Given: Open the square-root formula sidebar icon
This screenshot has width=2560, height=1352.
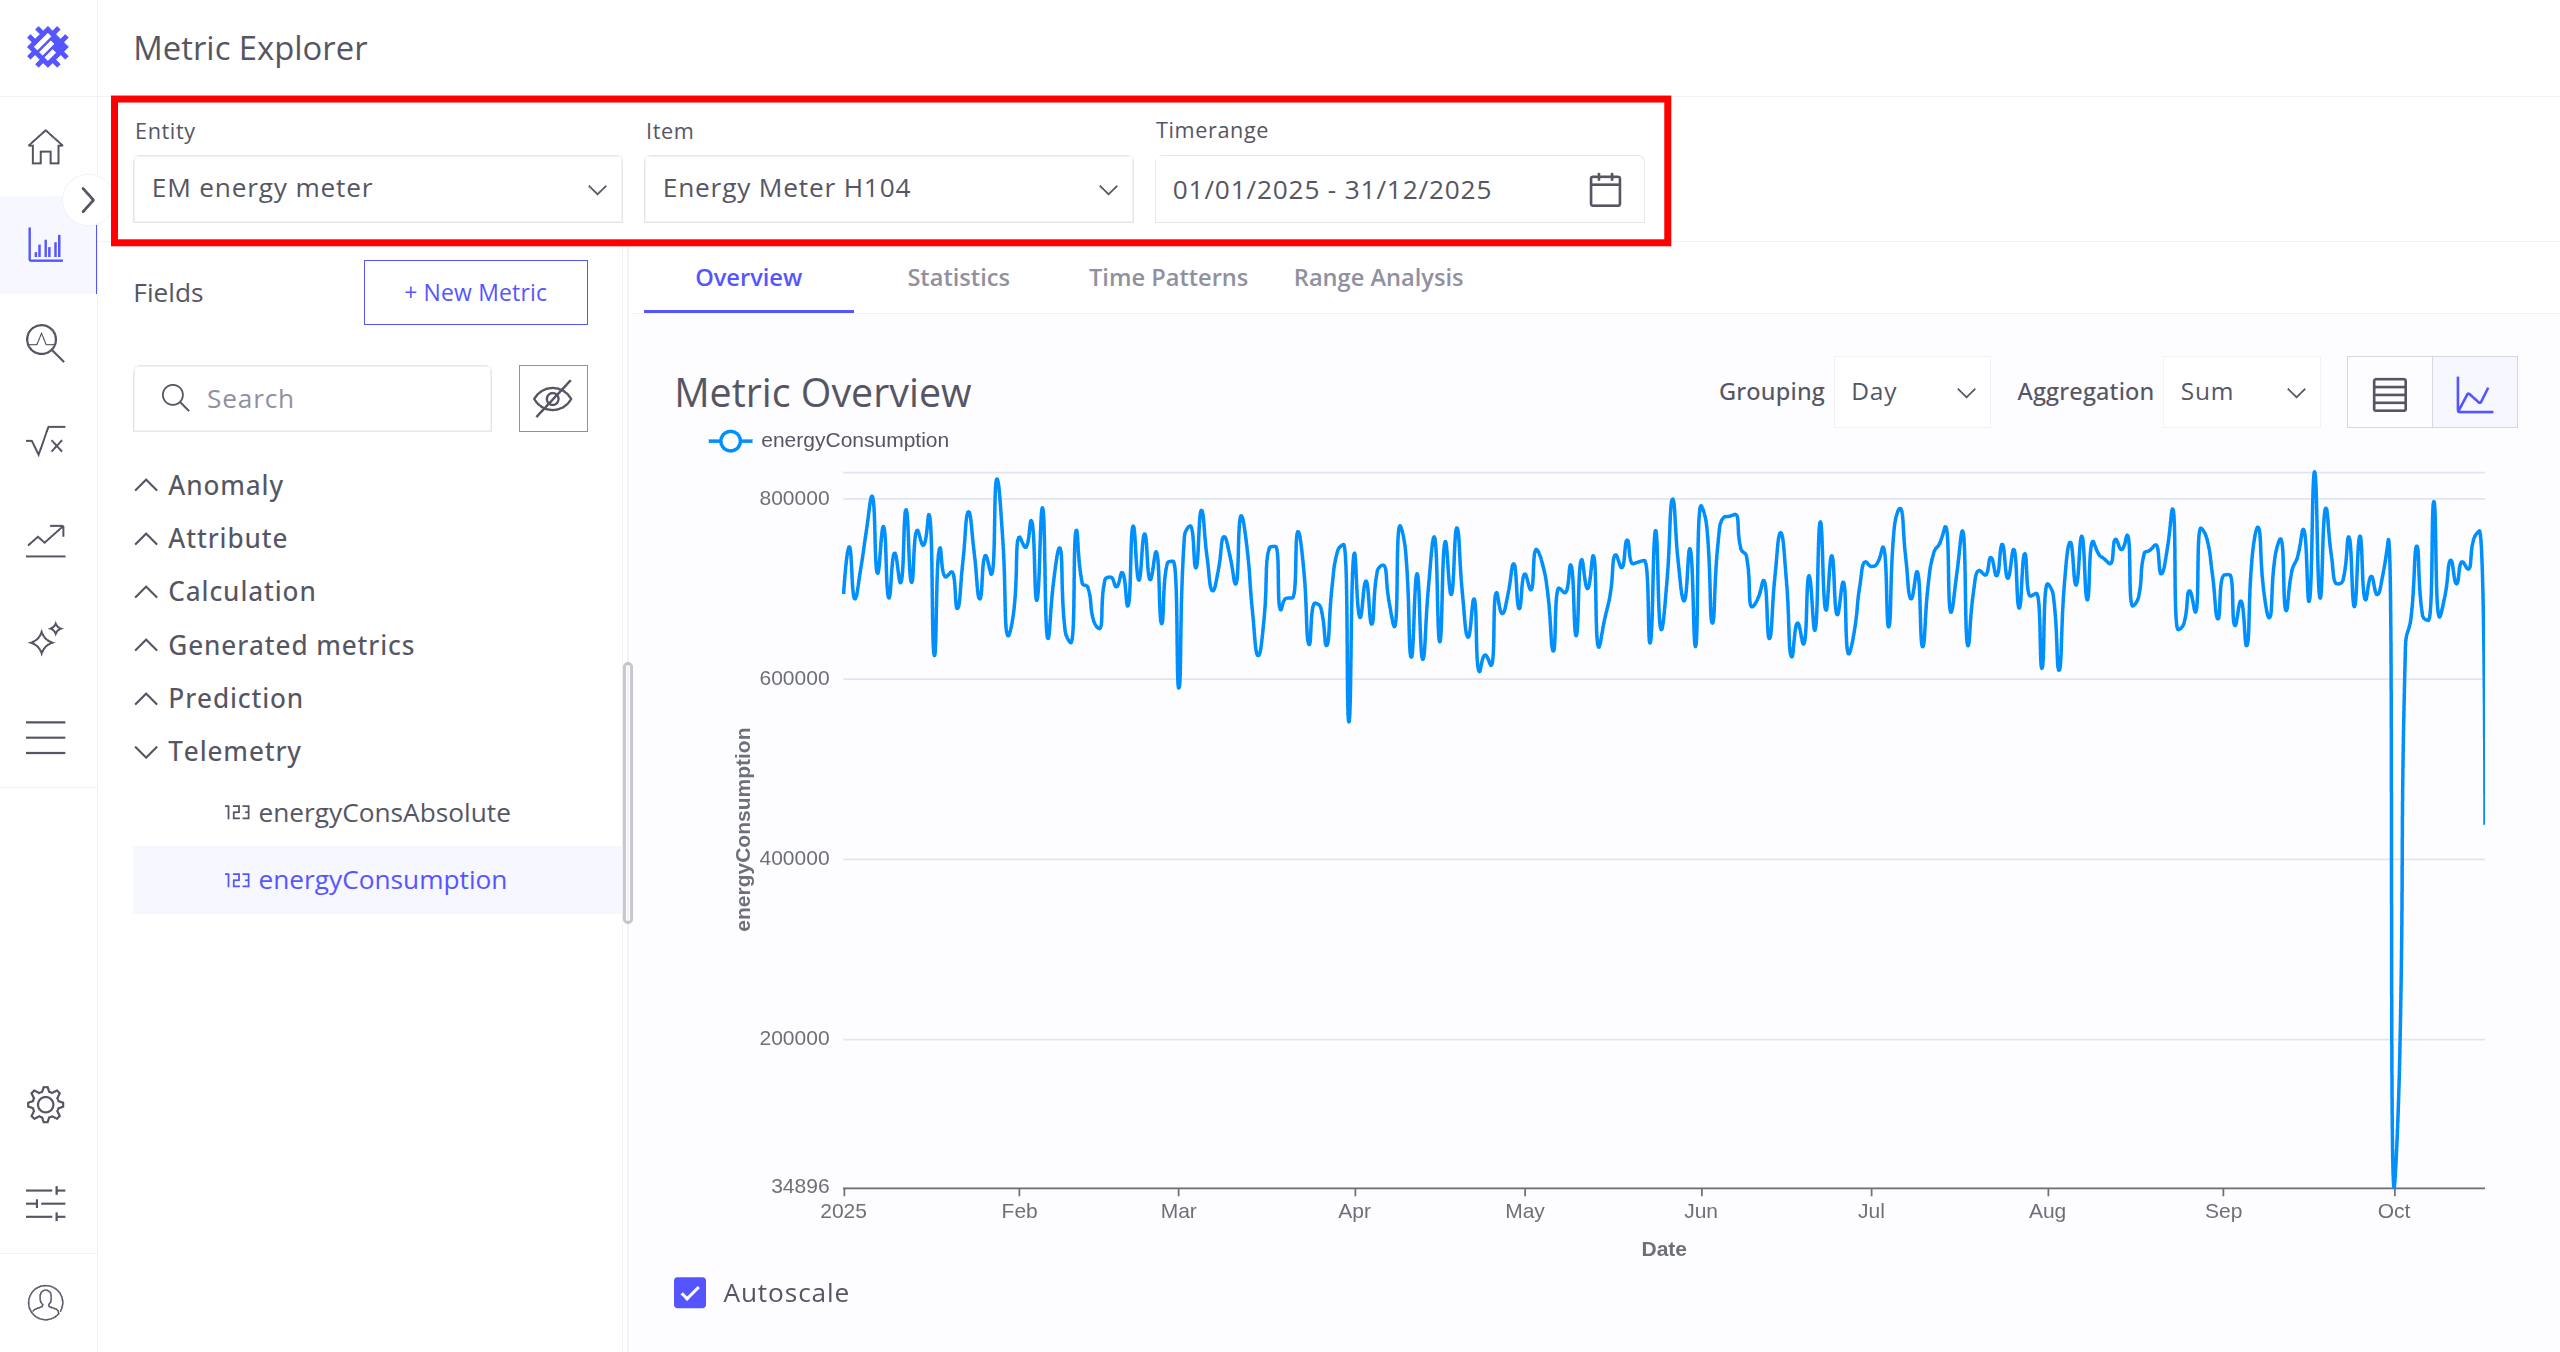Looking at the screenshot, I should coord(46,441).
